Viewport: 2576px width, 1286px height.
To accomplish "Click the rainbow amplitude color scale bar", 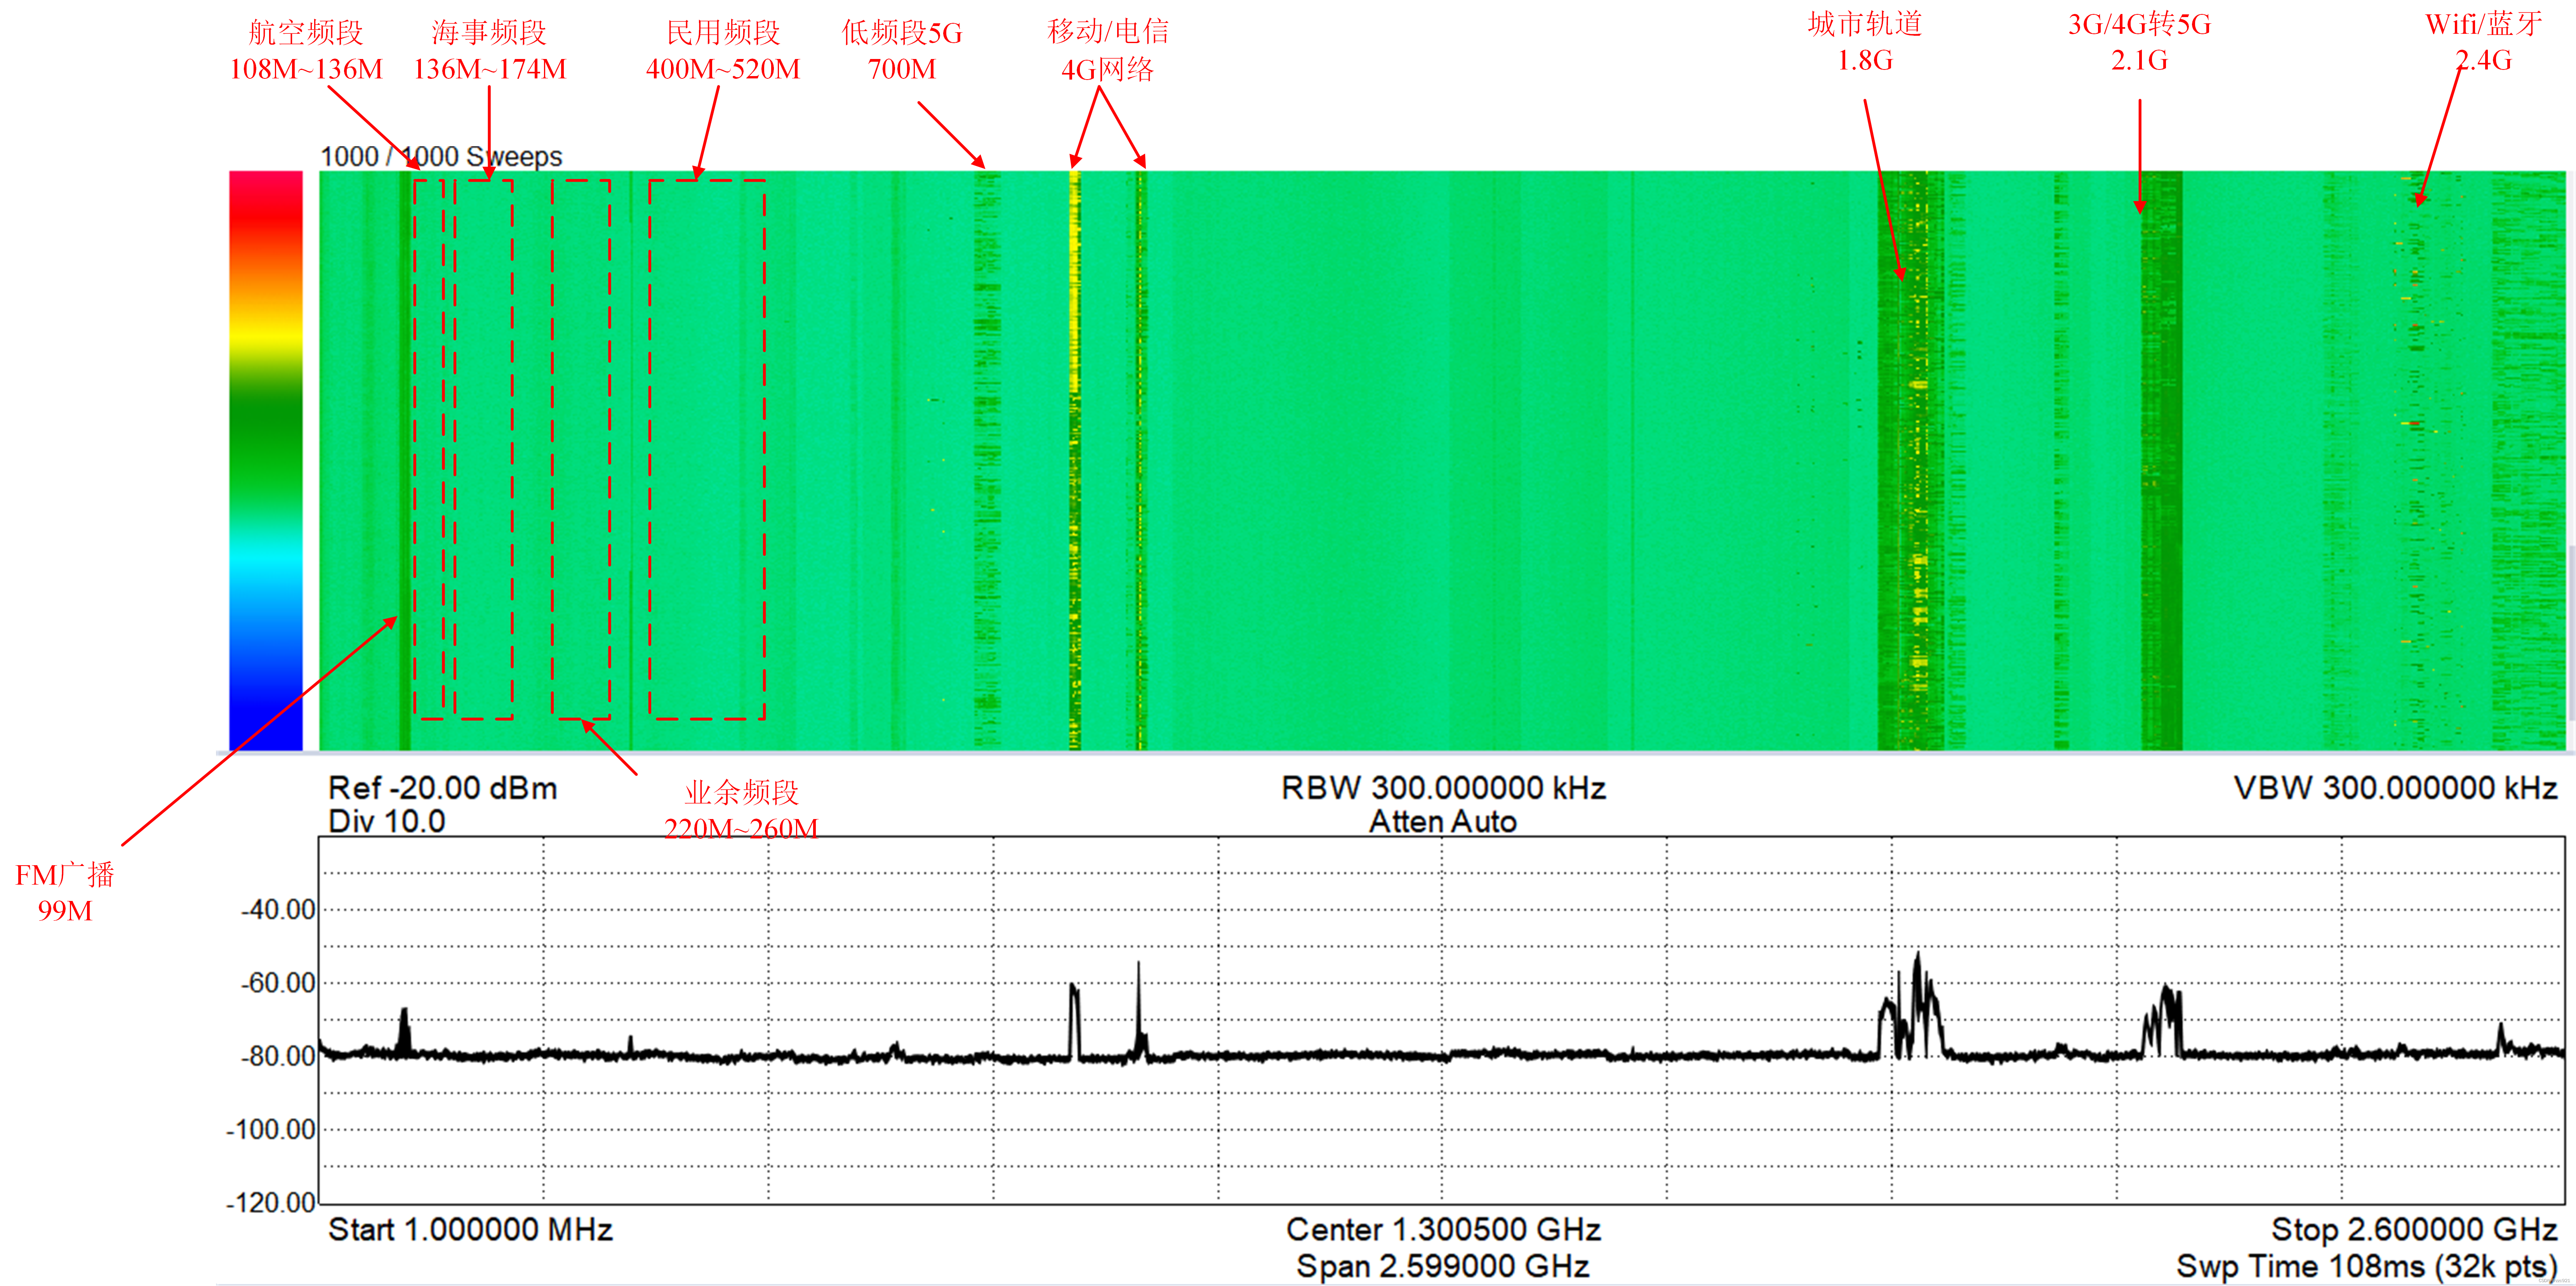I will (266, 460).
